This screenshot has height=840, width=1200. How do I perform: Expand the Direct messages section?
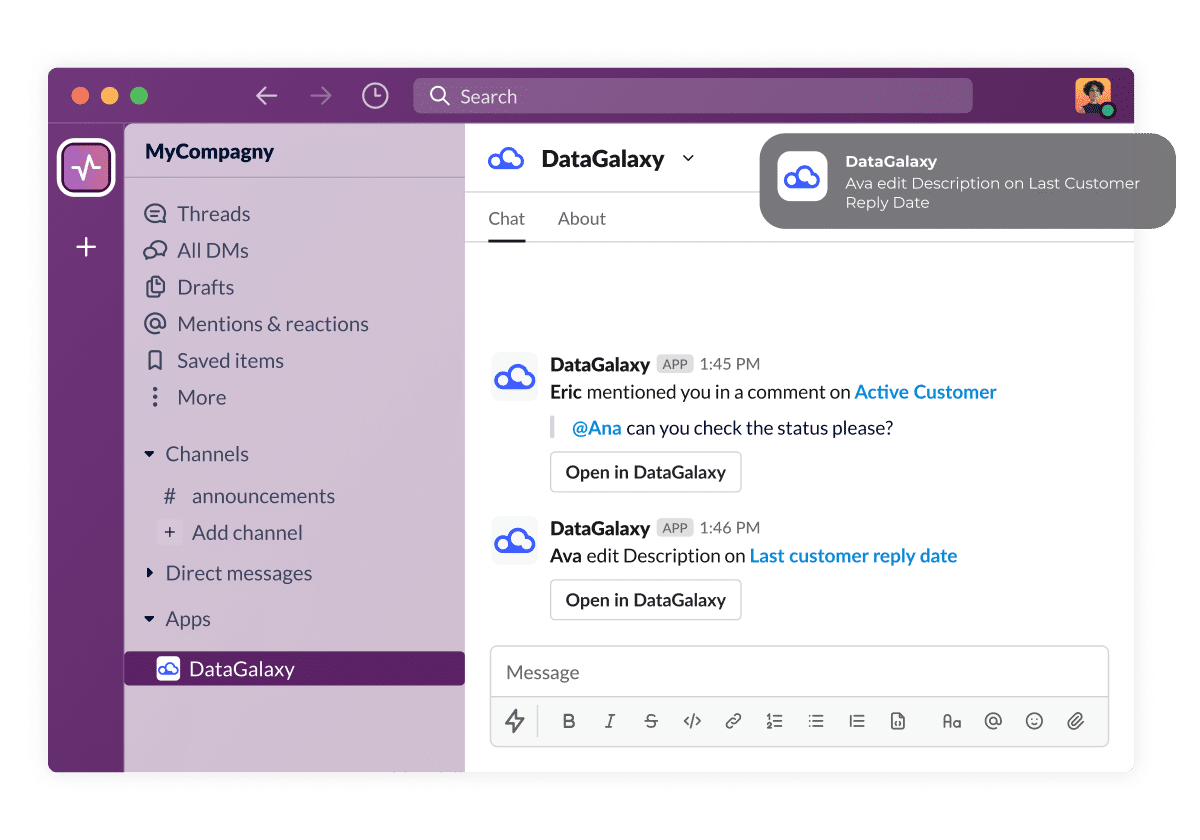coord(150,573)
